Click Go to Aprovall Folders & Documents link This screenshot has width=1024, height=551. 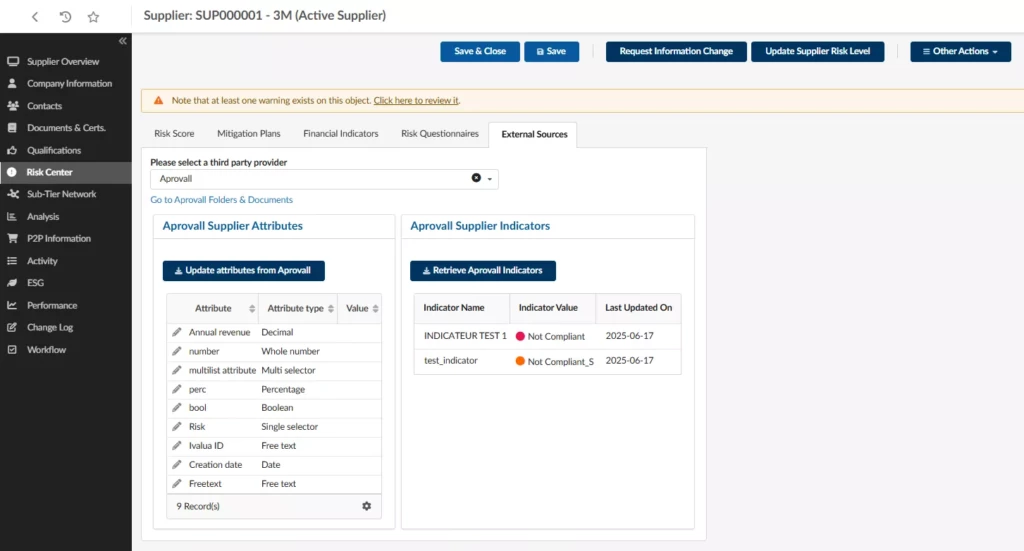pyautogui.click(x=222, y=200)
